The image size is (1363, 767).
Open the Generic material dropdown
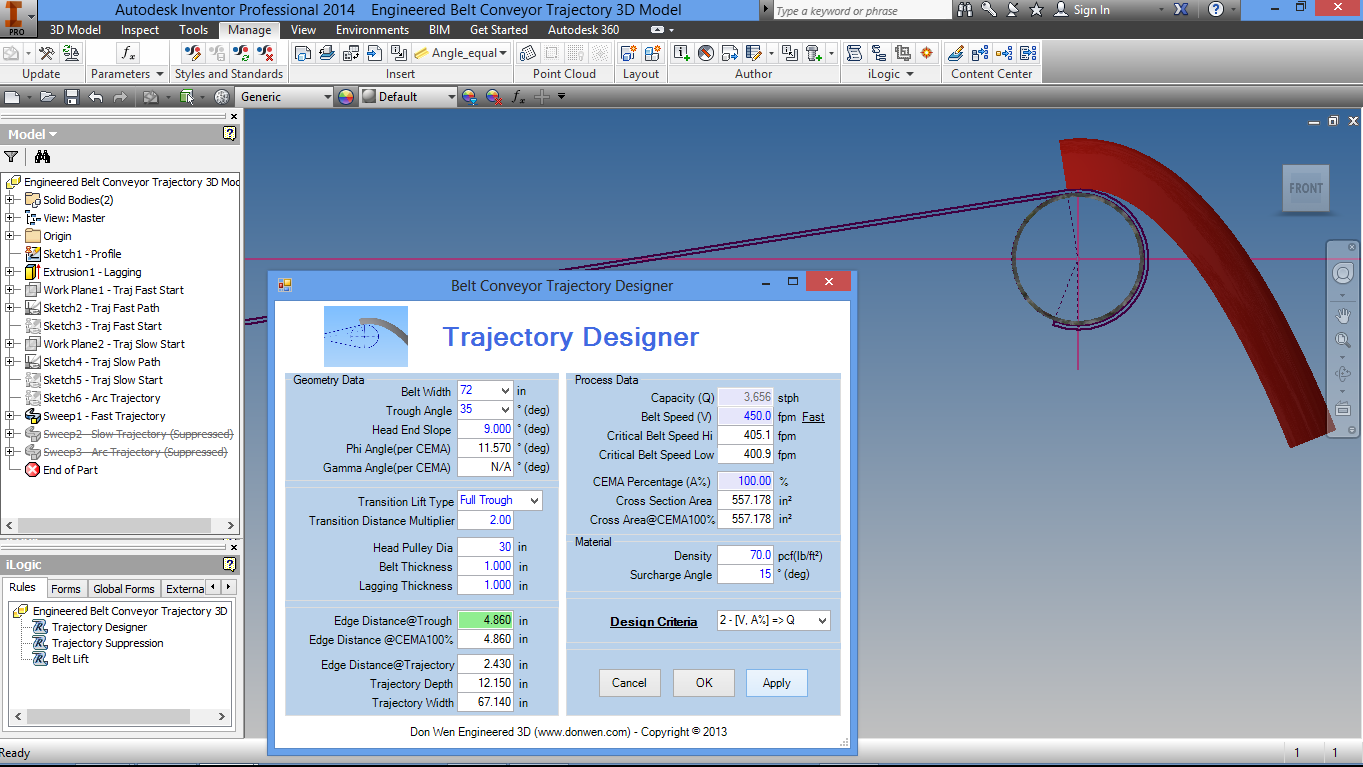pyautogui.click(x=326, y=97)
